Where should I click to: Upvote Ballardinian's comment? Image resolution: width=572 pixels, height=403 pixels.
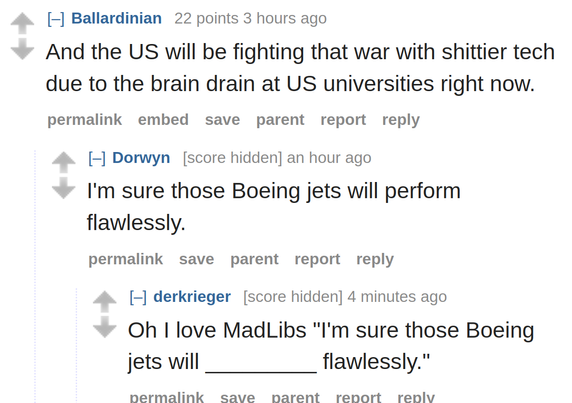coord(22,23)
